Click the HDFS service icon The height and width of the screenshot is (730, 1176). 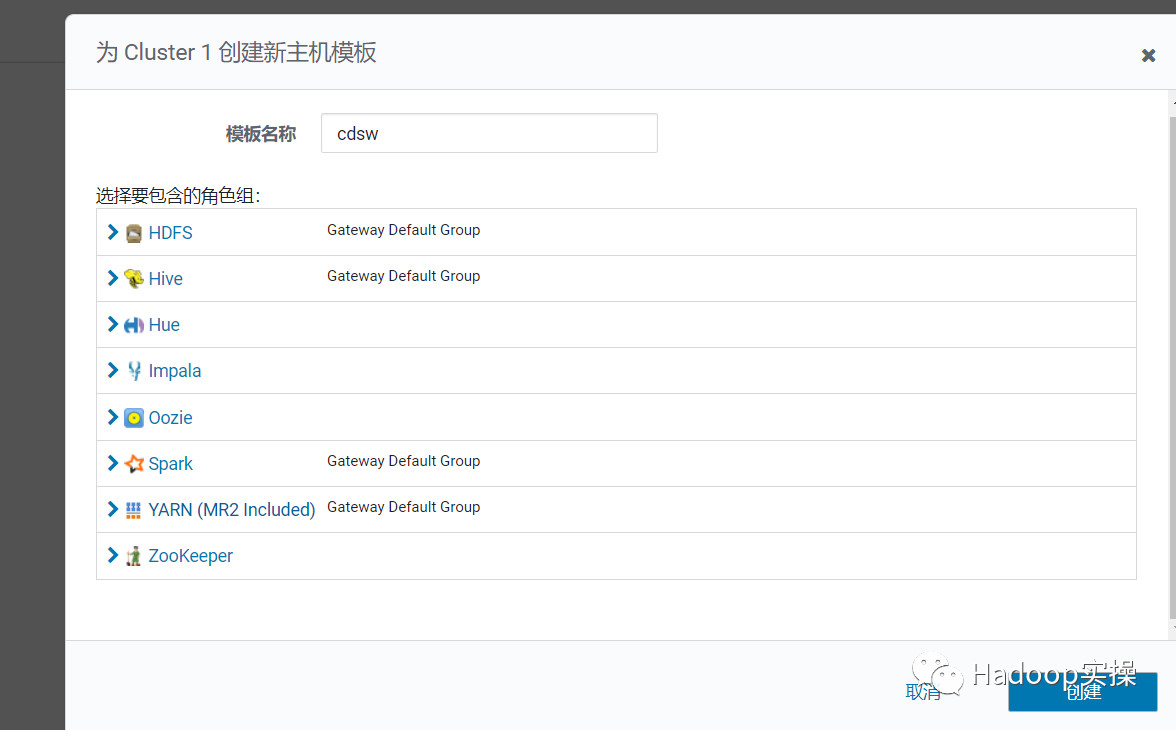(134, 232)
